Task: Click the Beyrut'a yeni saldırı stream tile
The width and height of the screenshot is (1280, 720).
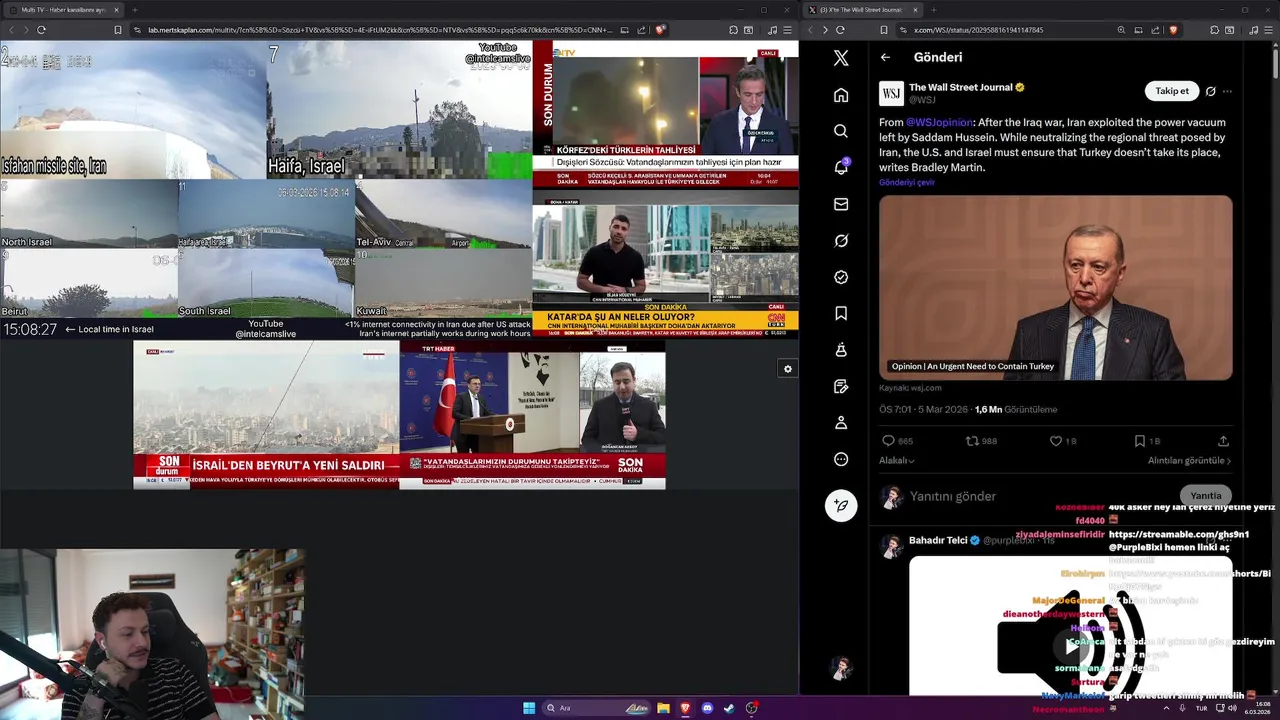Action: tap(266, 415)
